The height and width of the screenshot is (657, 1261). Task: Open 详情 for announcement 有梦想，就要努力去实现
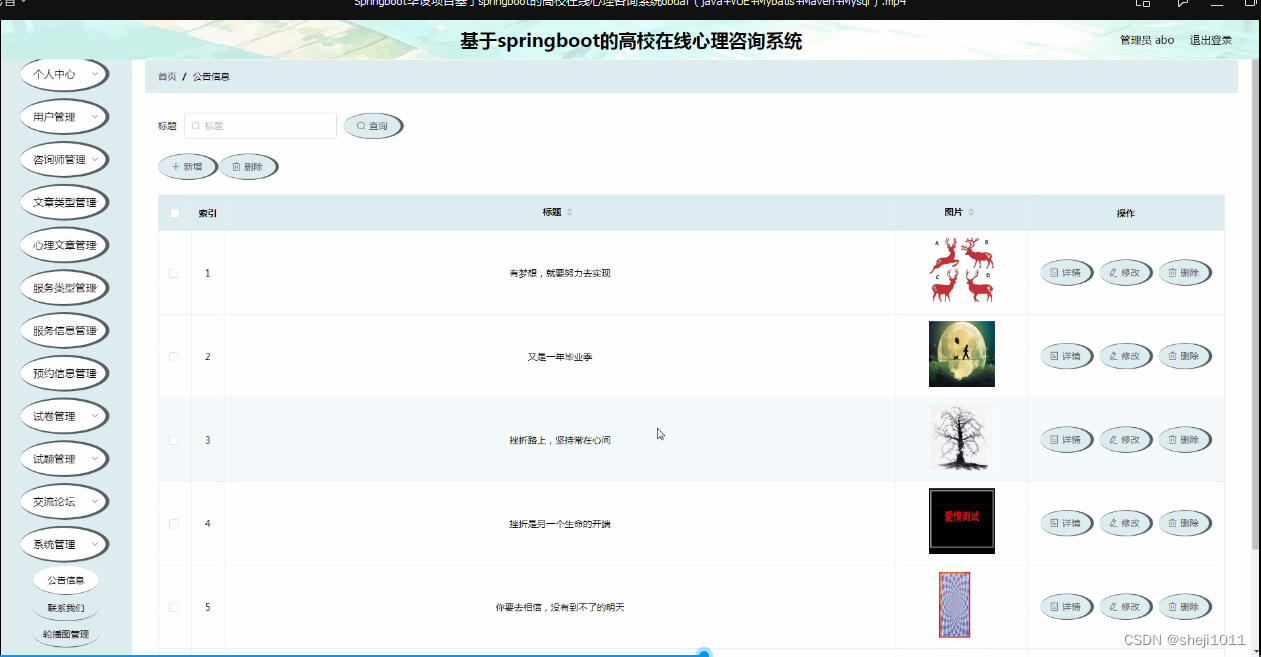pyautogui.click(x=1066, y=272)
